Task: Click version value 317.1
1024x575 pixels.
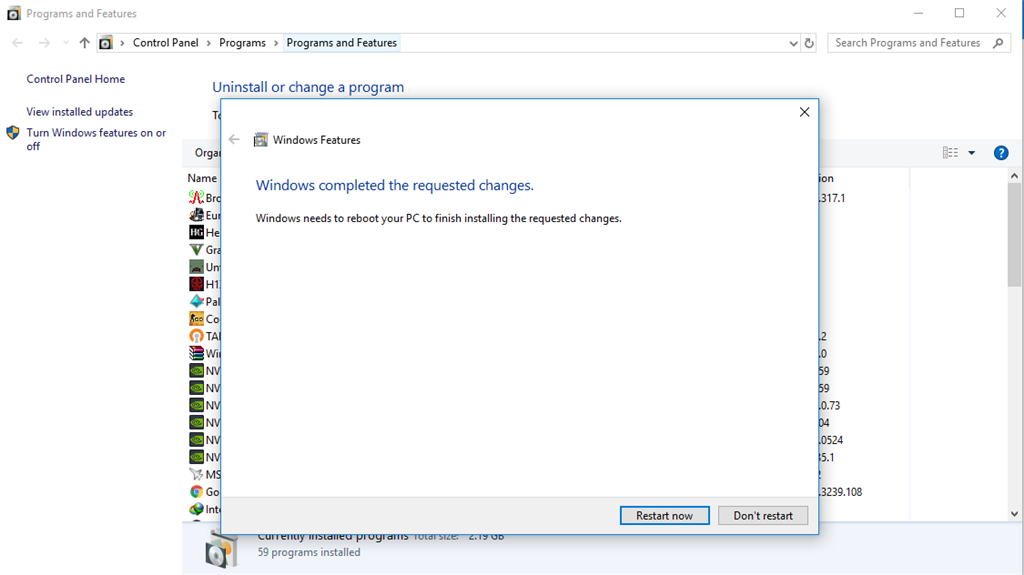Action: coord(832,198)
